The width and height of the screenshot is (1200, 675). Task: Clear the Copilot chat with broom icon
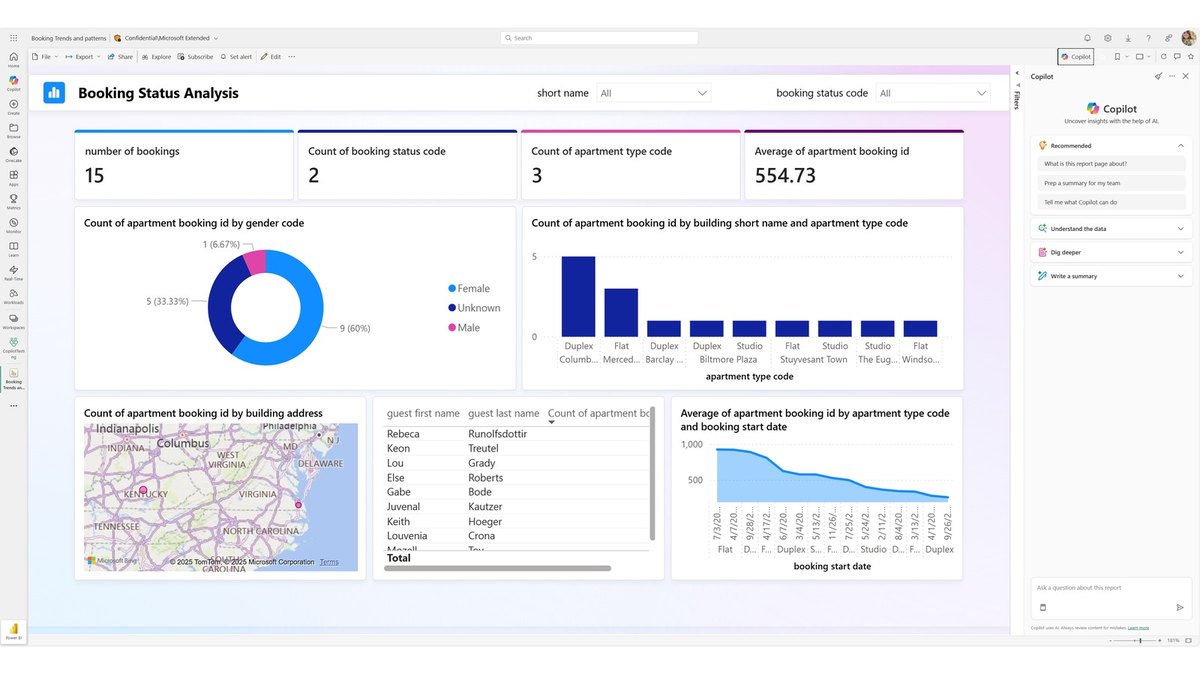click(x=1158, y=76)
